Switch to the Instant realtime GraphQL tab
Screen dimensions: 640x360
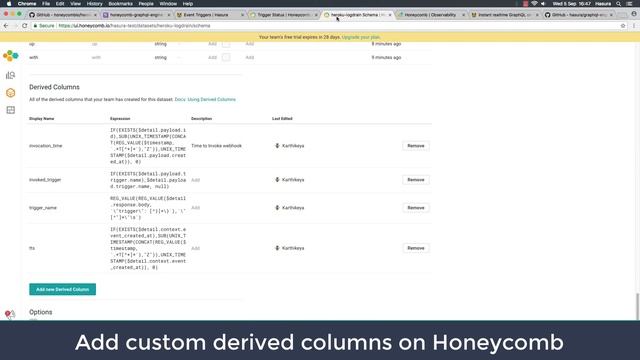coord(504,15)
